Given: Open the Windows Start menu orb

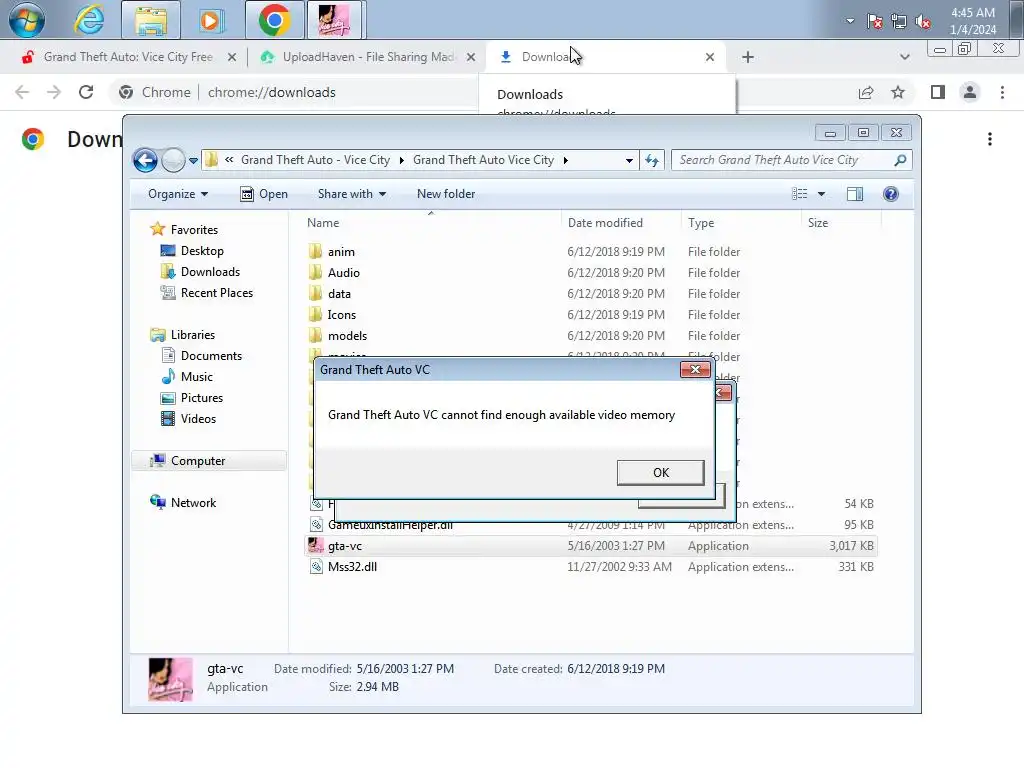Looking at the screenshot, I should coord(27,20).
